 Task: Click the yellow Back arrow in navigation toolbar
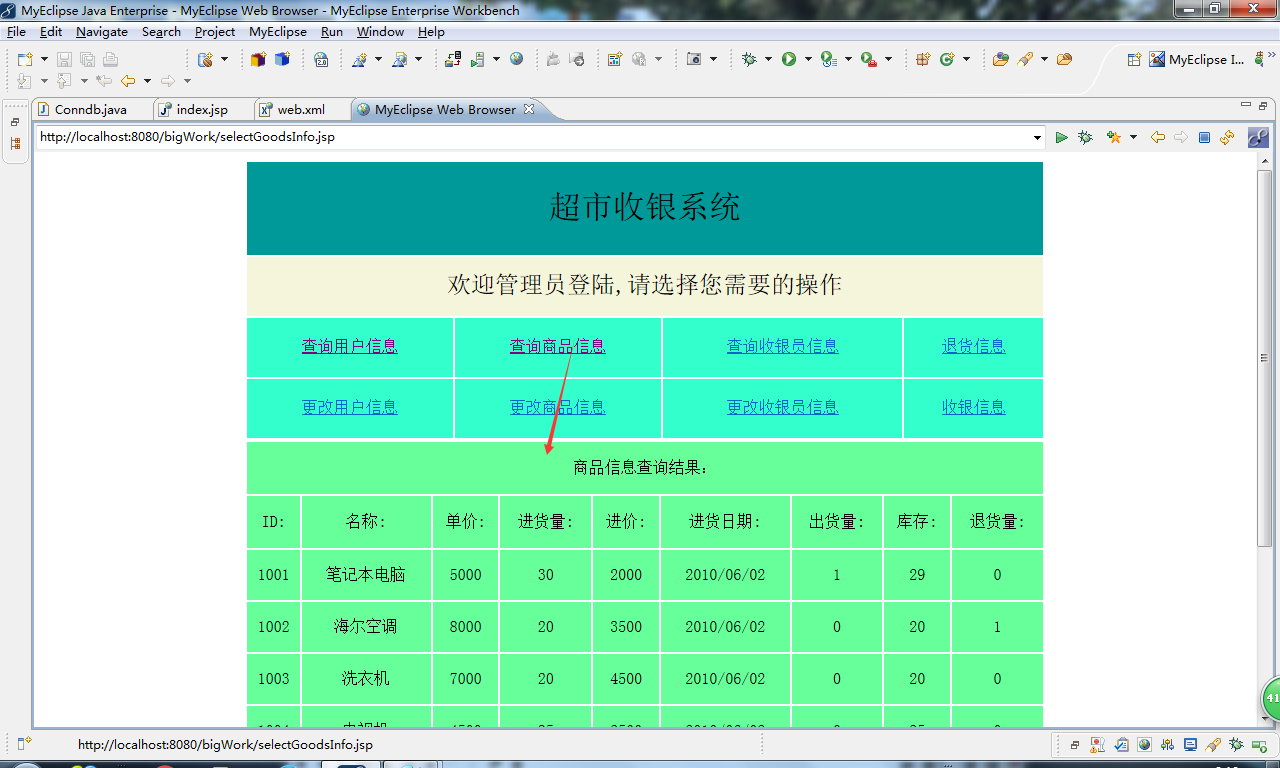pyautogui.click(x=128, y=81)
